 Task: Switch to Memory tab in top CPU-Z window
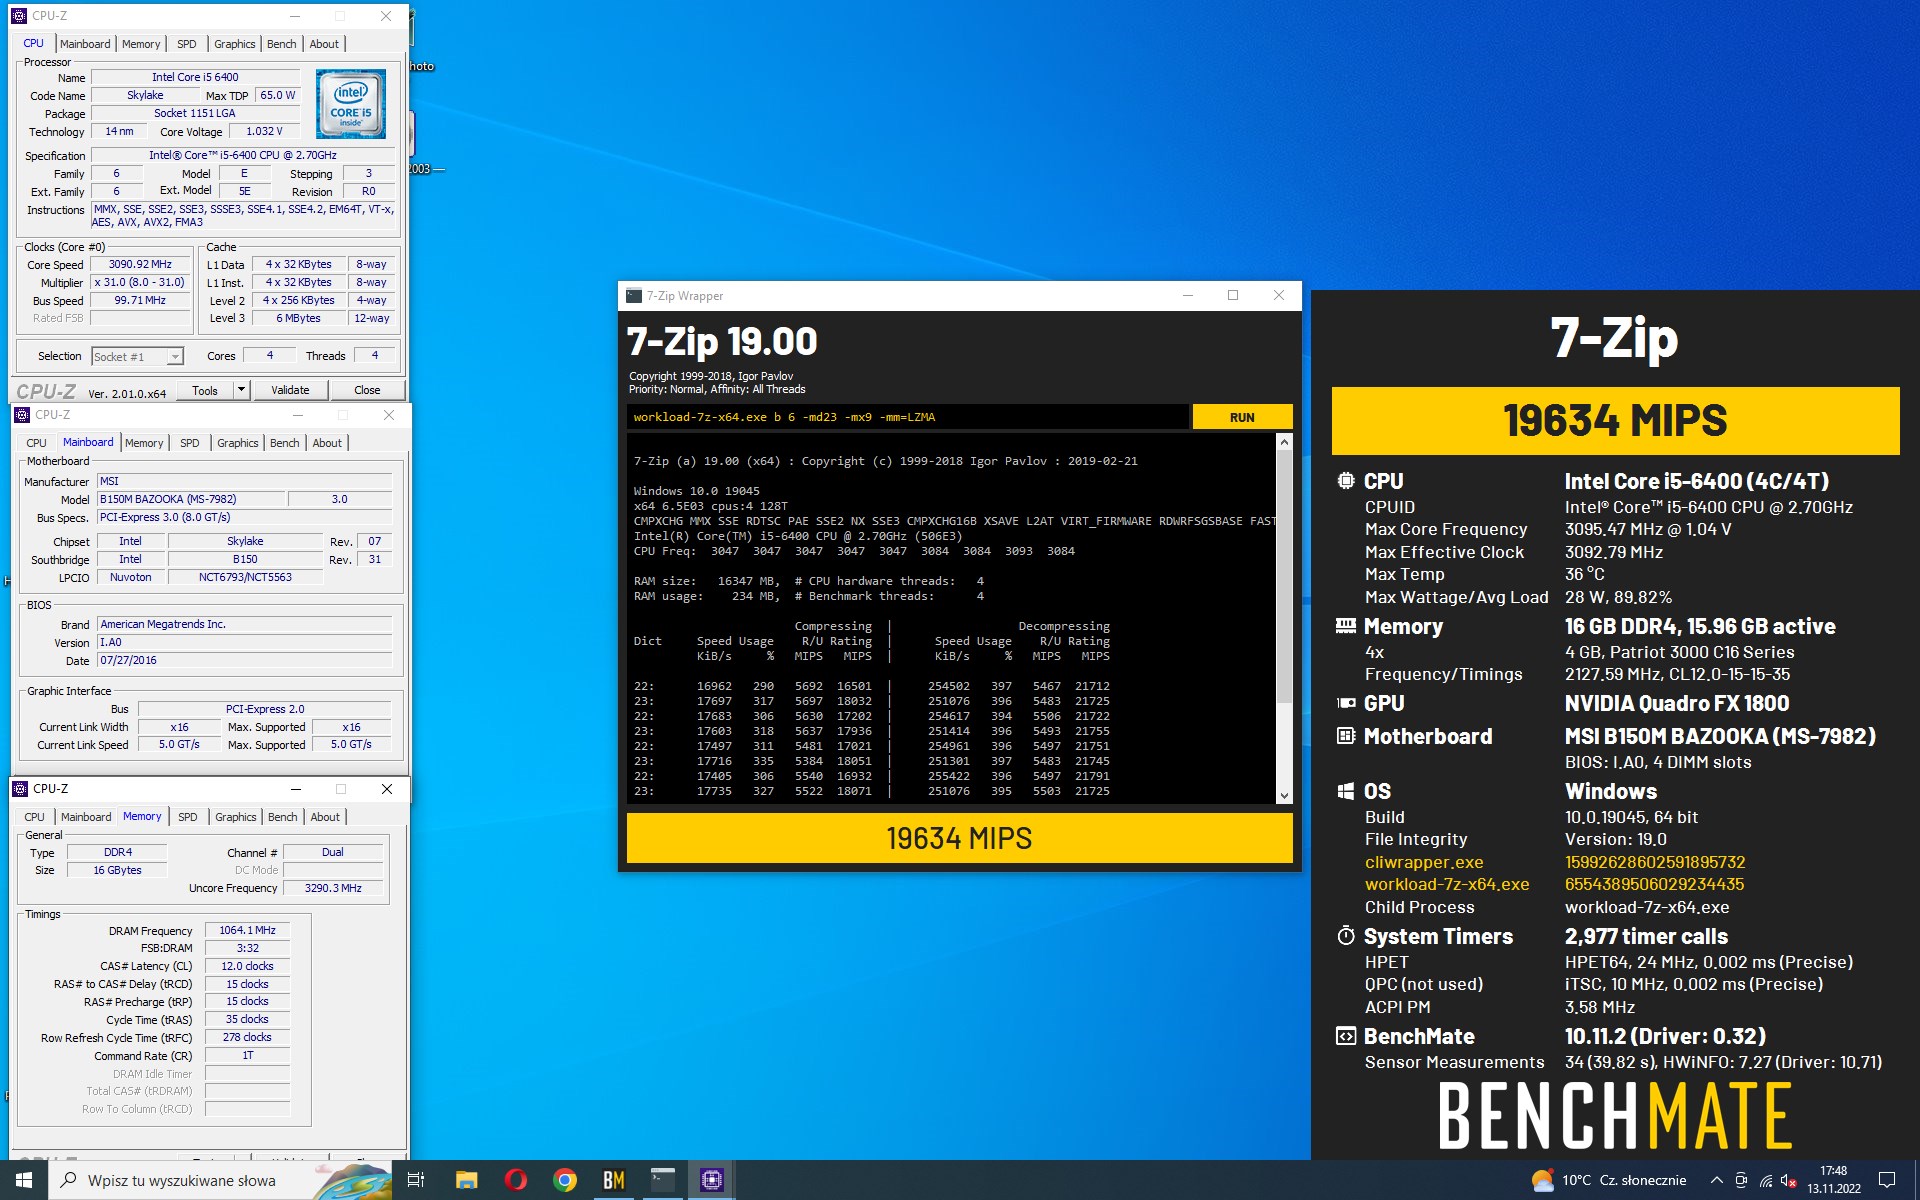pos(141,44)
